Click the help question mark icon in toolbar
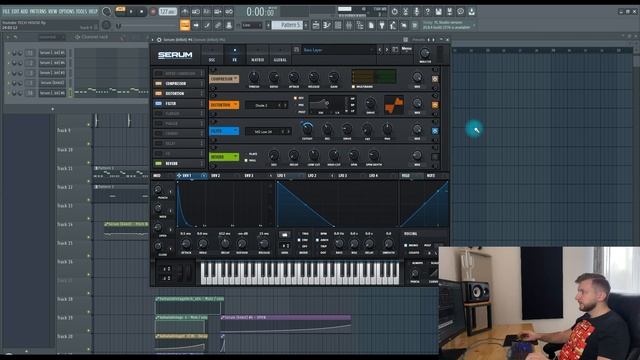The width and height of the screenshot is (640, 360). pos(427,12)
